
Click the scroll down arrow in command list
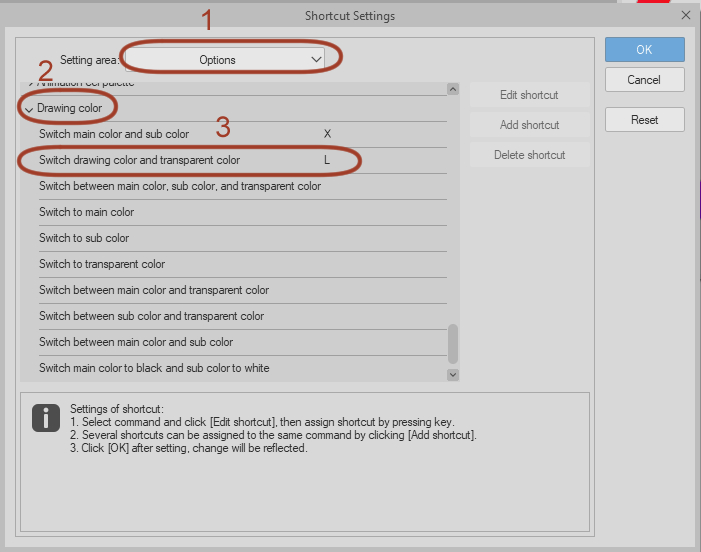pyautogui.click(x=453, y=374)
